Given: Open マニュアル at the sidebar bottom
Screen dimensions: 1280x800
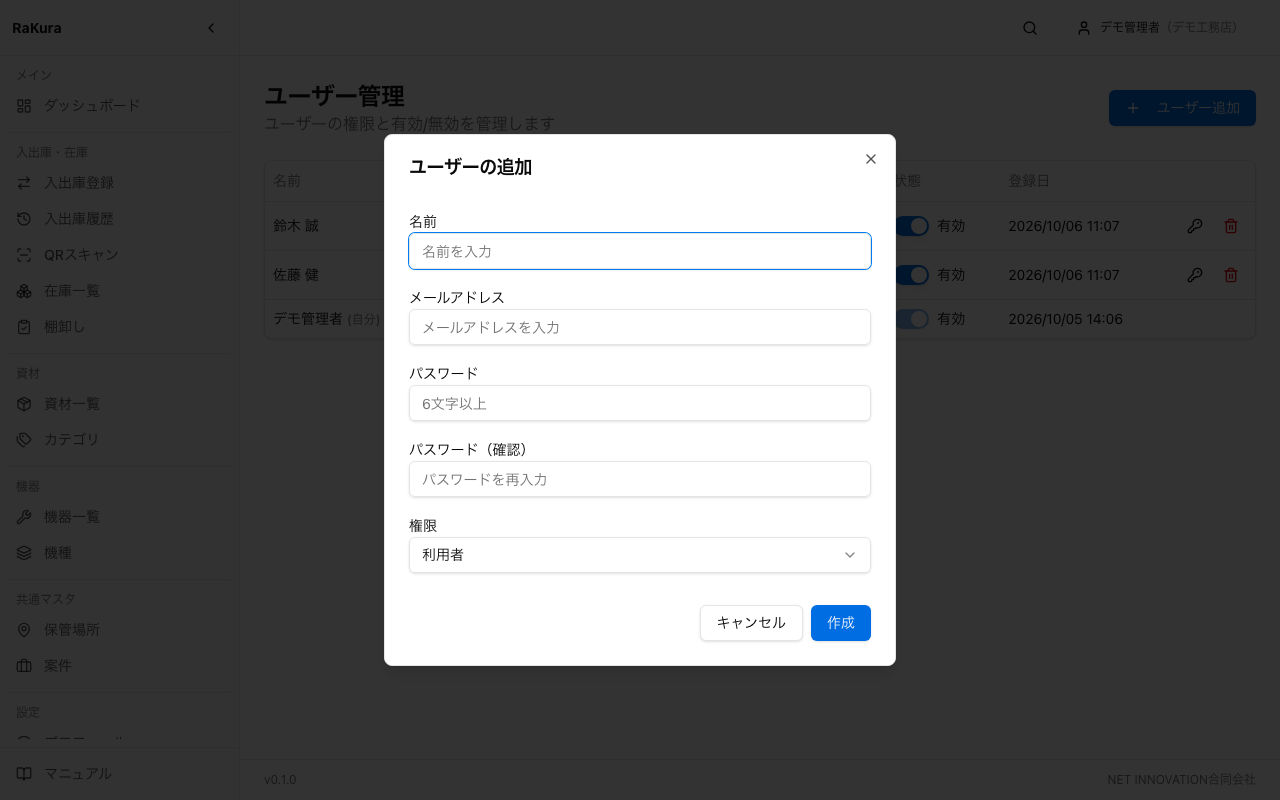Looking at the screenshot, I should coord(120,774).
